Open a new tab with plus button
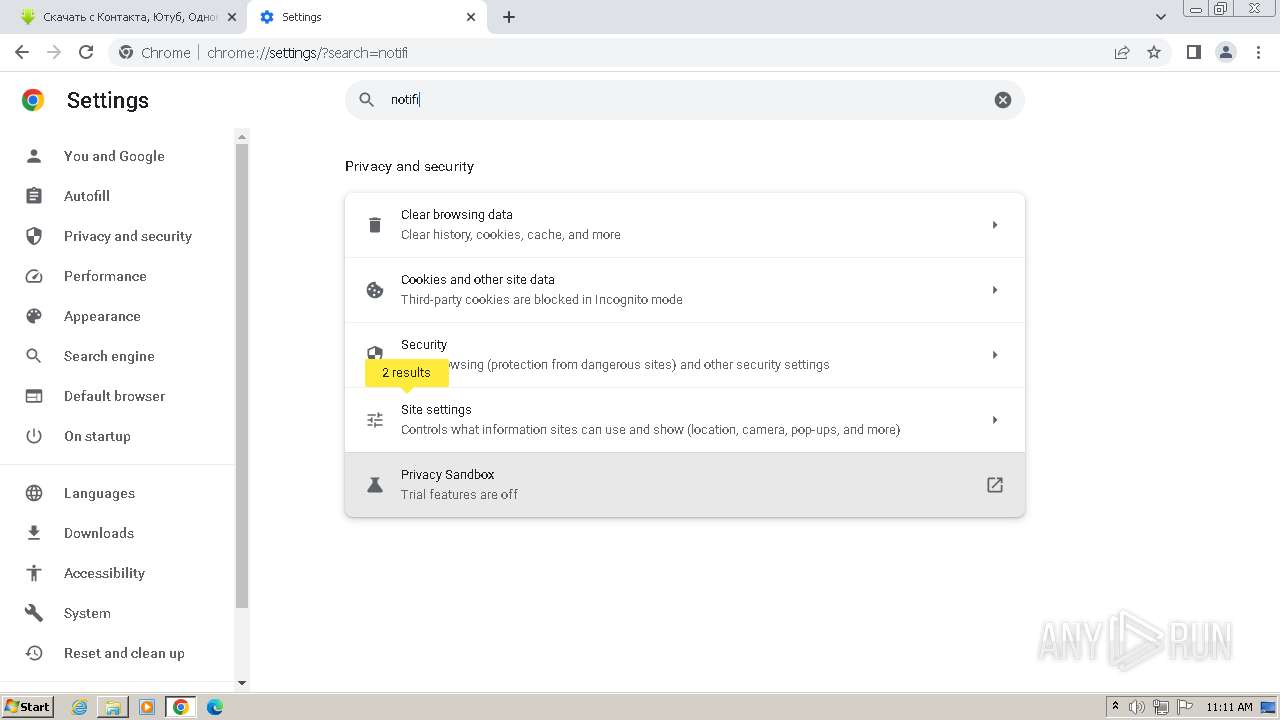 click(508, 17)
